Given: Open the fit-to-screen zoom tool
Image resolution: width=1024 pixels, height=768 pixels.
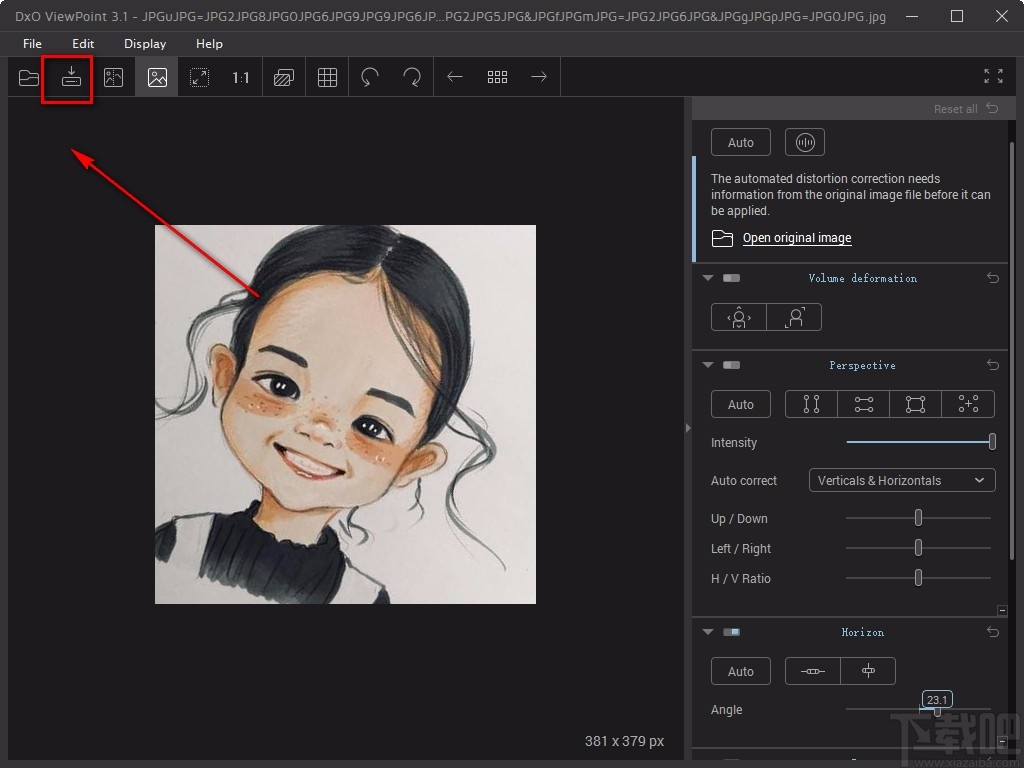Looking at the screenshot, I should point(200,77).
